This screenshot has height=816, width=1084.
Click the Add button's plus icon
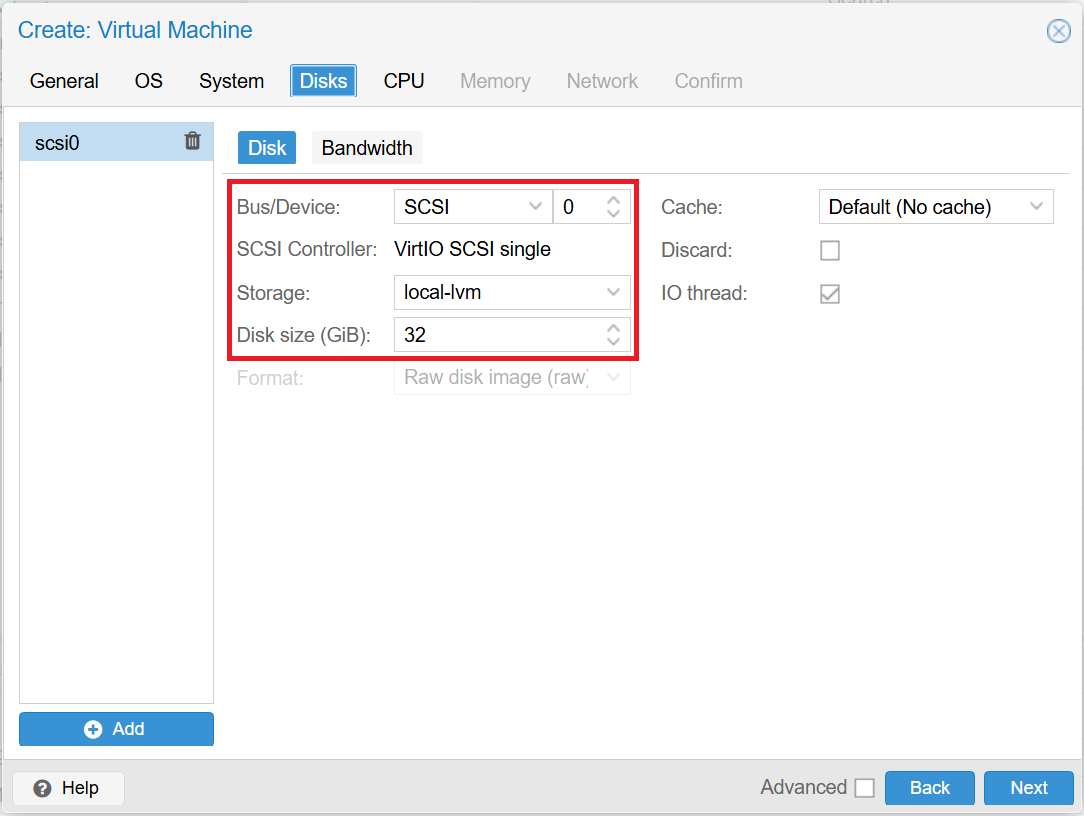pyautogui.click(x=93, y=729)
